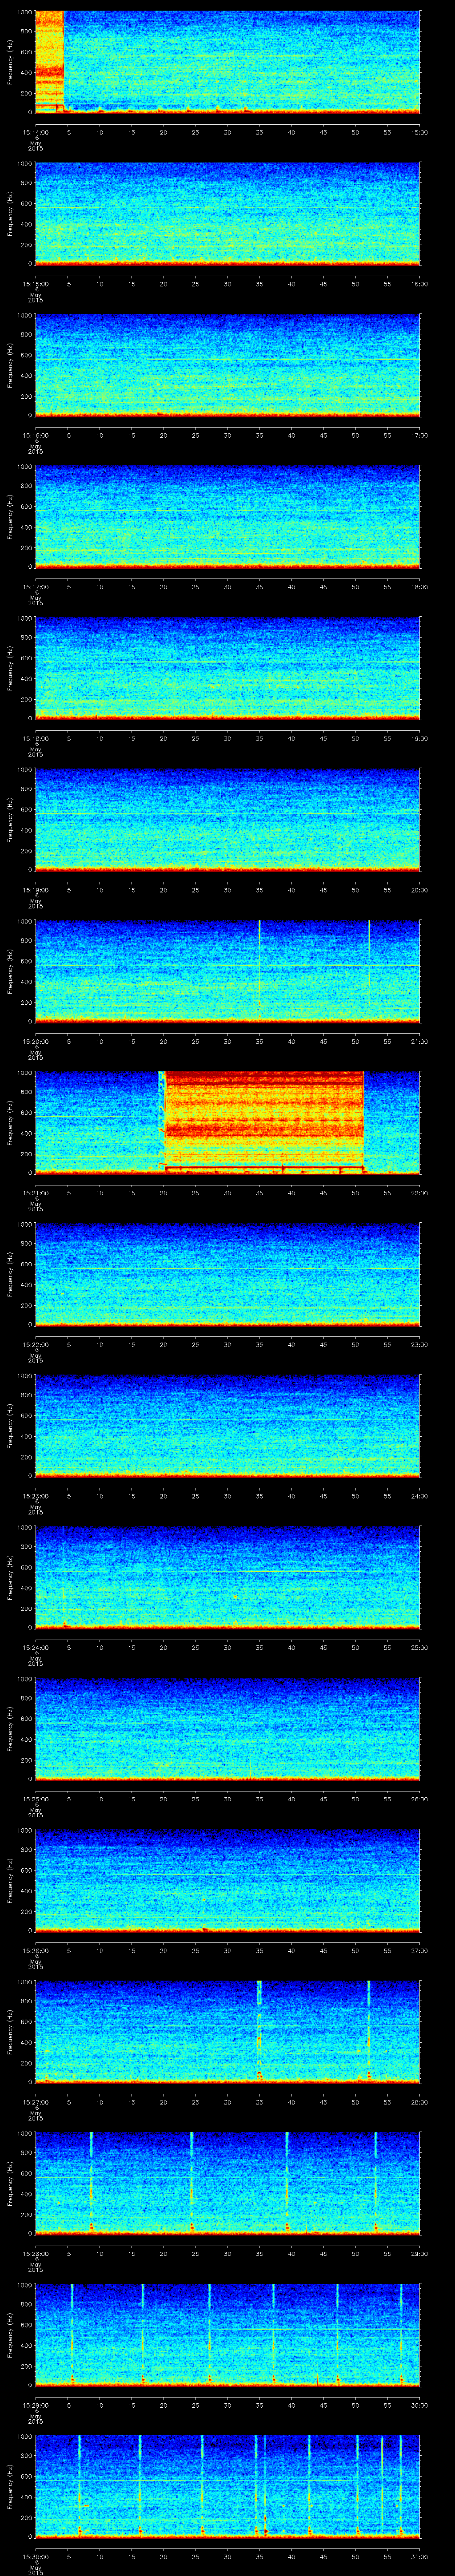Image resolution: width=455 pixels, height=2576 pixels.
Task: Select the spectrogram panel starting at 15:19:00
Action: point(227,820)
